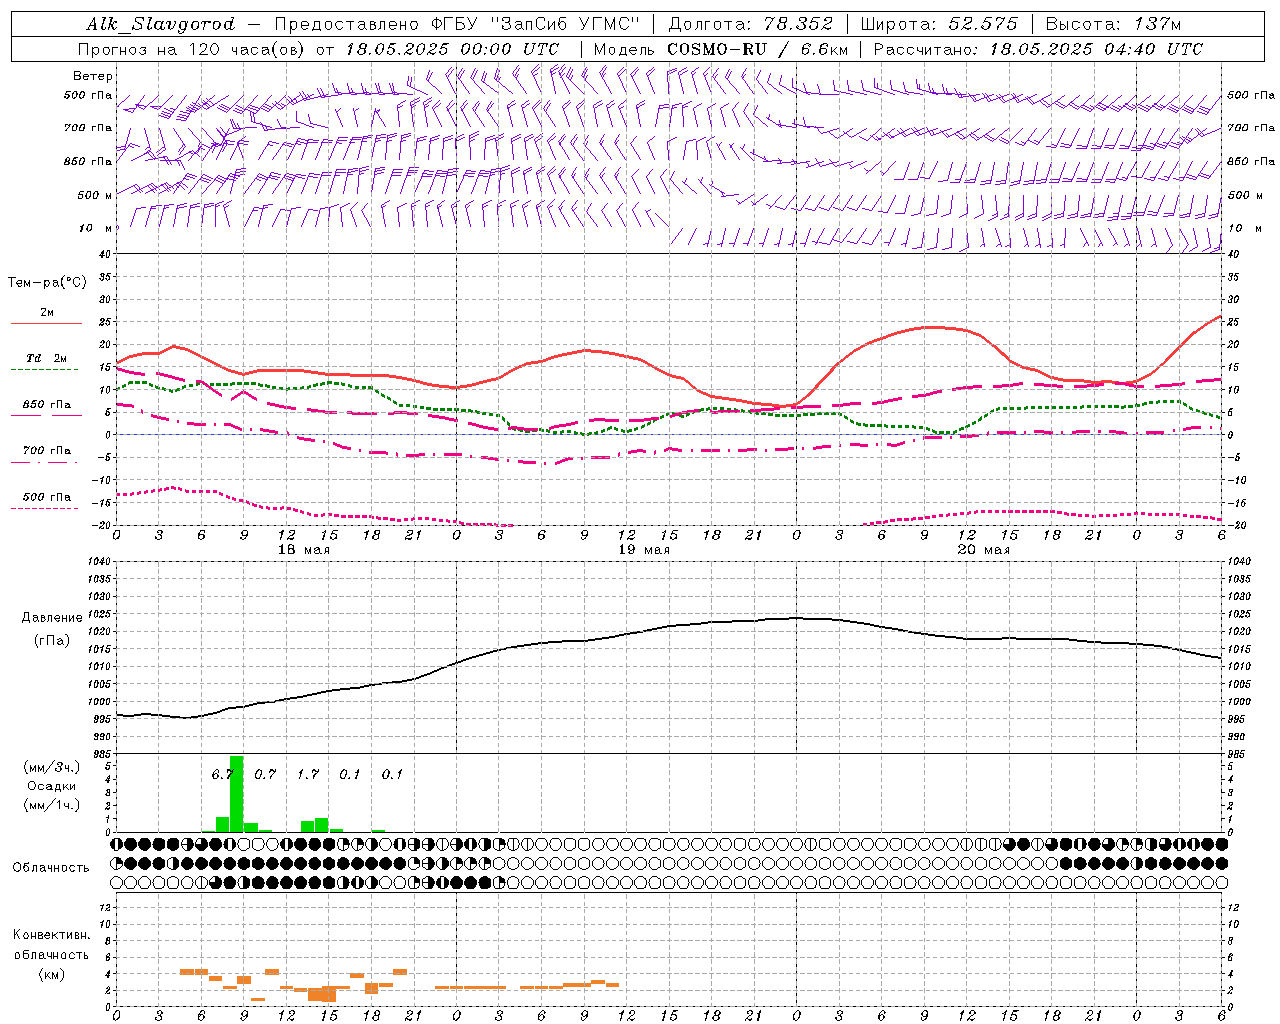1280x1024 pixels.
Task: Click the 12 km value on left convective axis
Action: coord(105,907)
